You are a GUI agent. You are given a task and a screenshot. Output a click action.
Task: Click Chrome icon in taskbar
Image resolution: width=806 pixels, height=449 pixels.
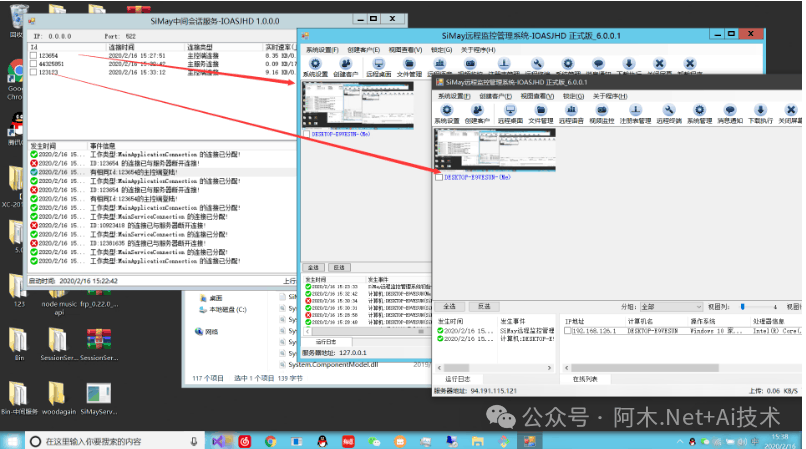pos(270,441)
